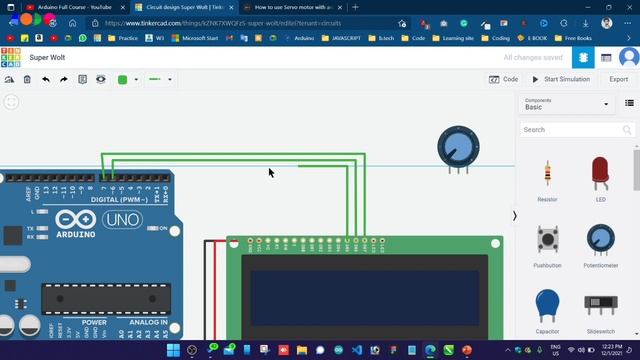Expand more bookmarks chevron
Image resolution: width=640 pixels, height=360 pixels.
point(629,38)
